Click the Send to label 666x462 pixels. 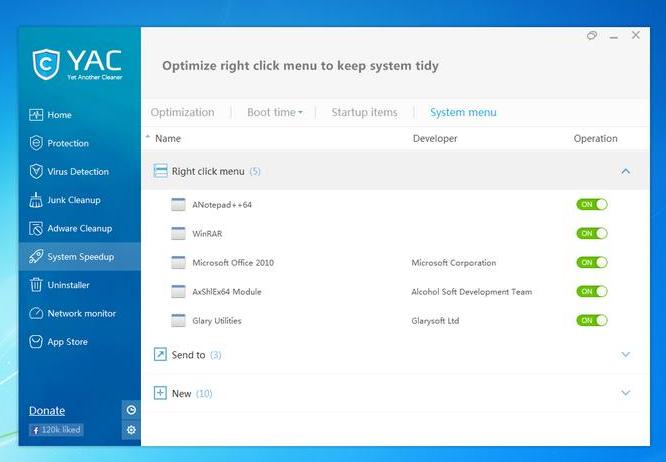point(188,355)
